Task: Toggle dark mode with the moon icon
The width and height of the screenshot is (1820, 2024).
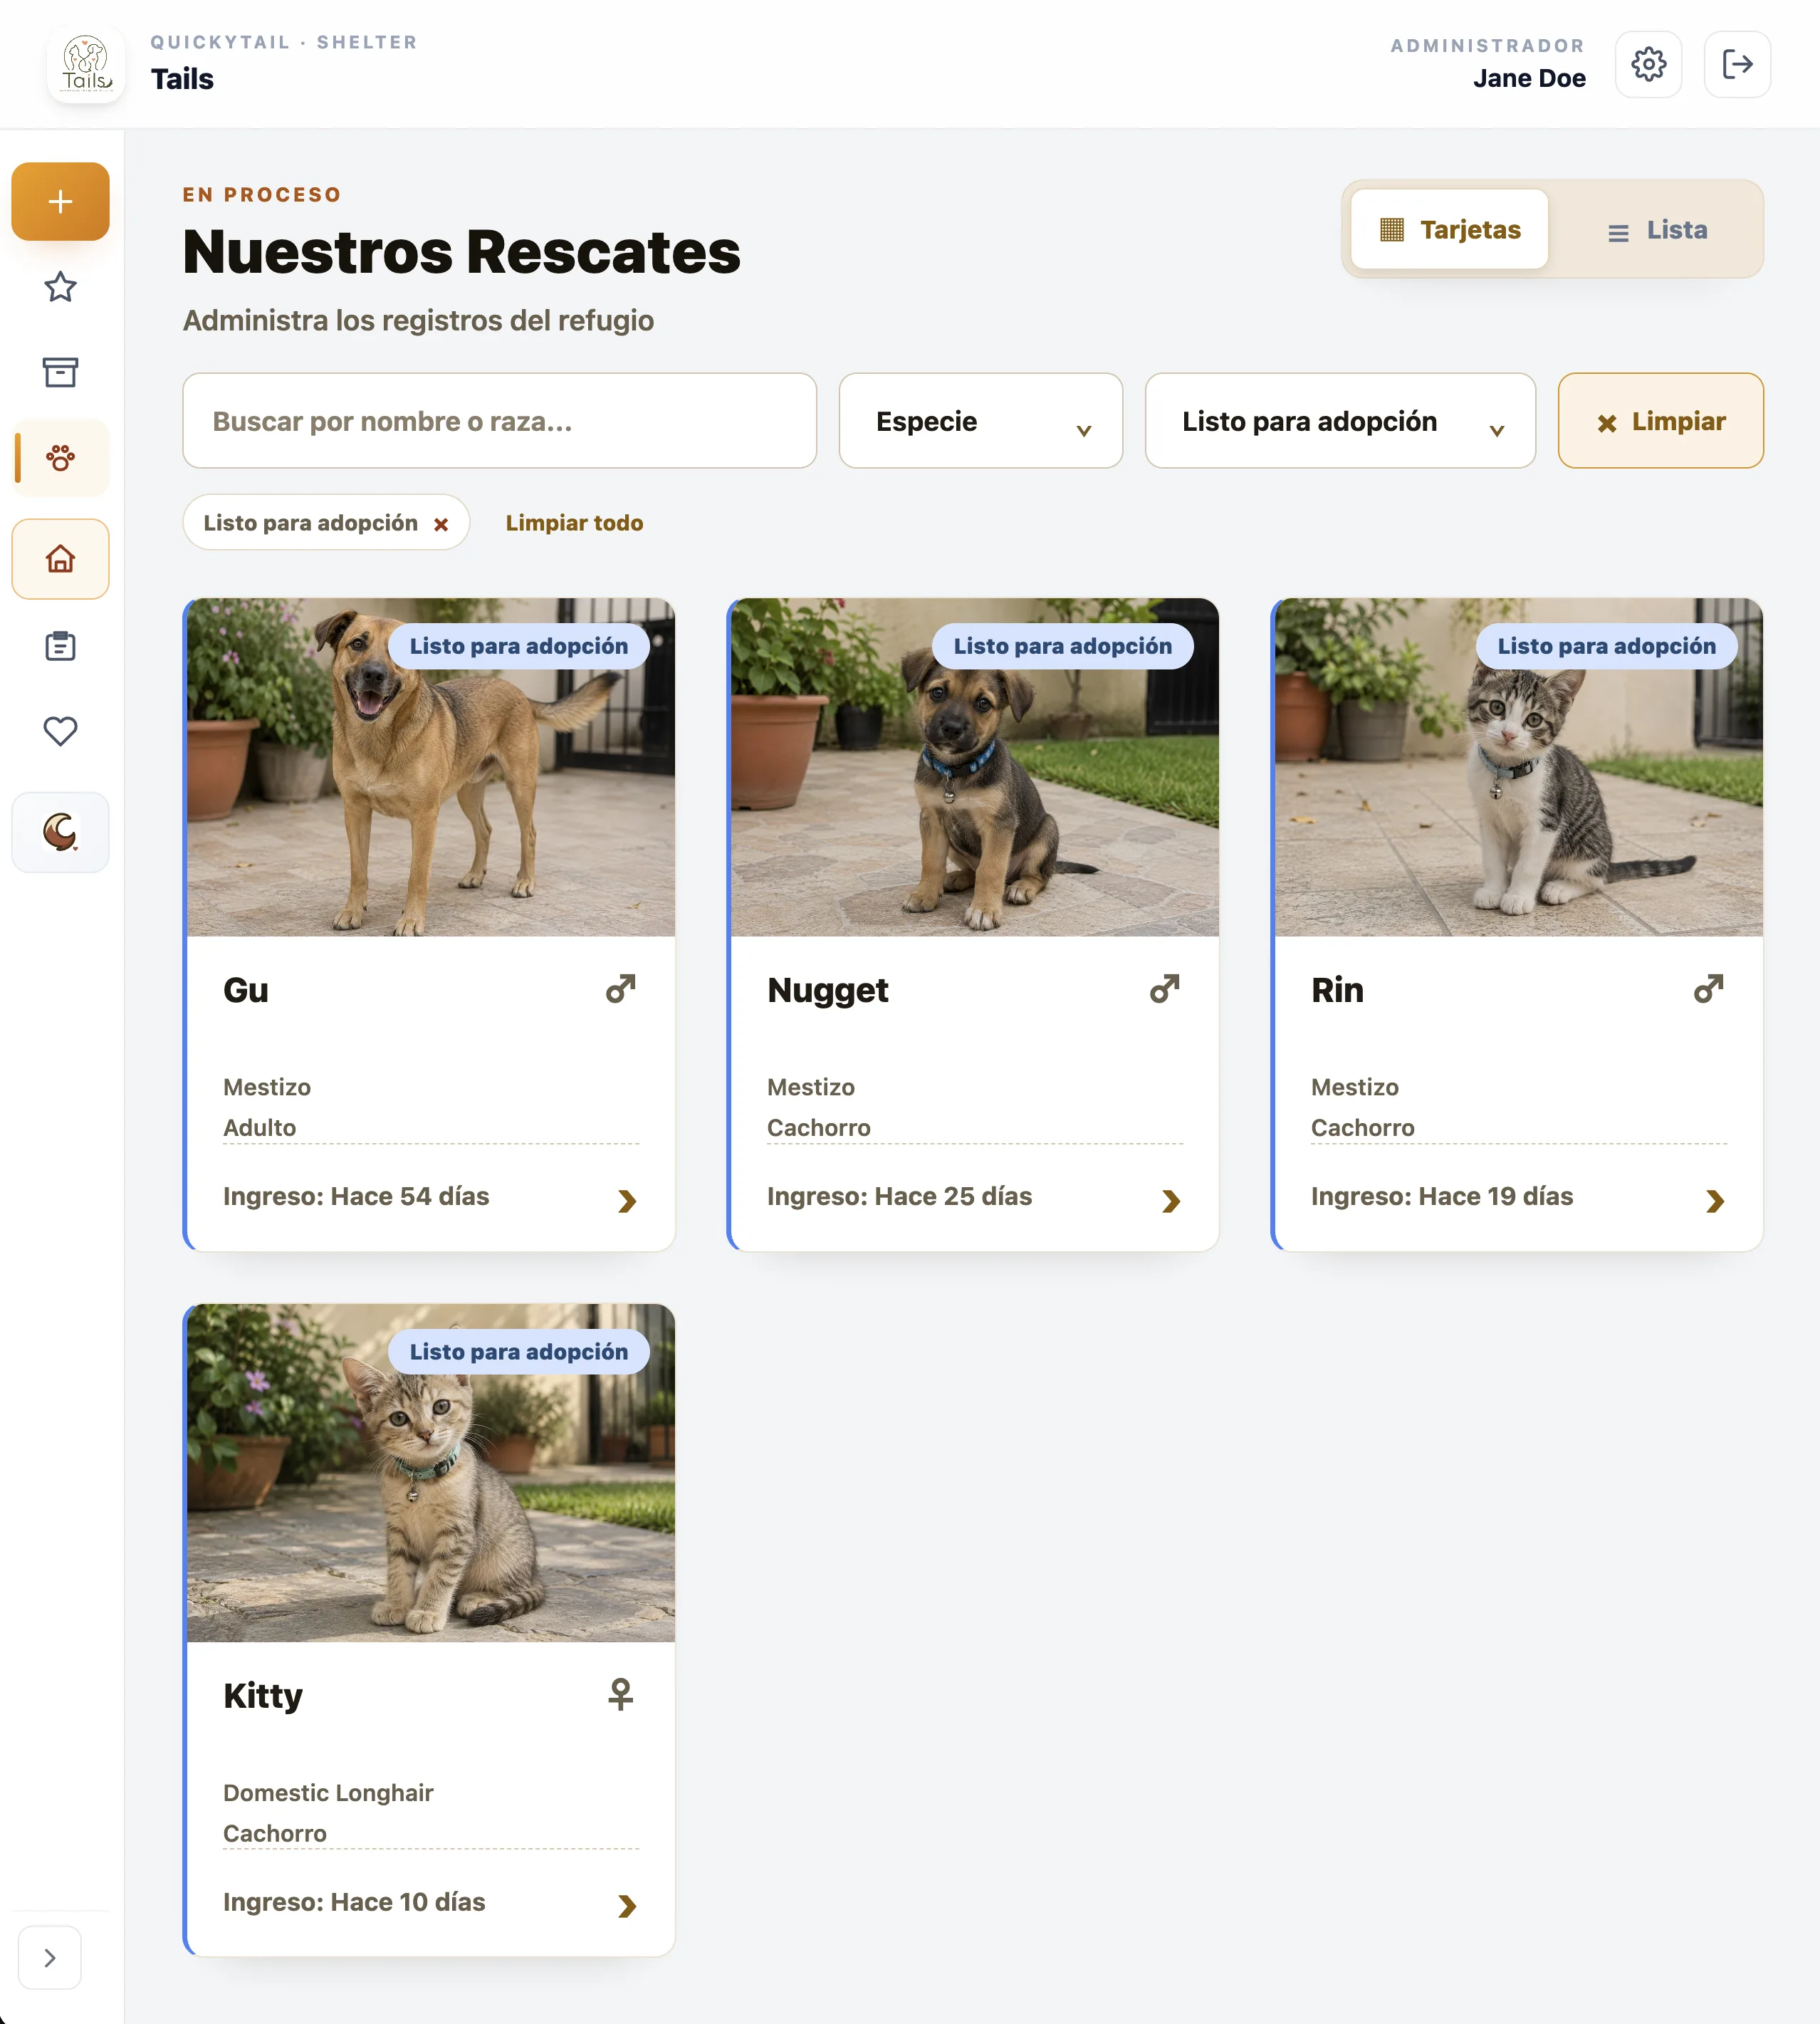Action: click(60, 832)
